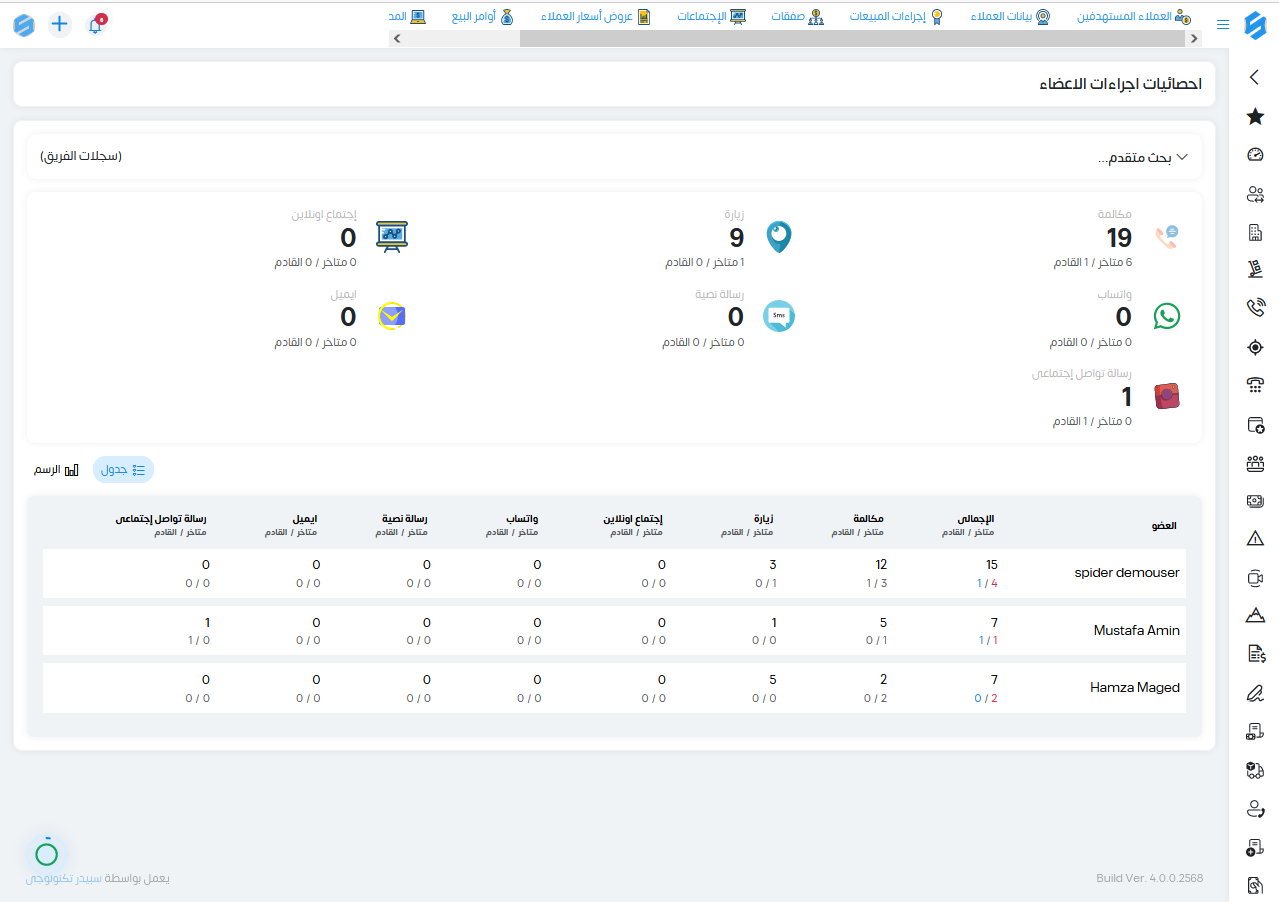Open the صفقات deals tab
1279x902 pixels.
click(x=797, y=17)
